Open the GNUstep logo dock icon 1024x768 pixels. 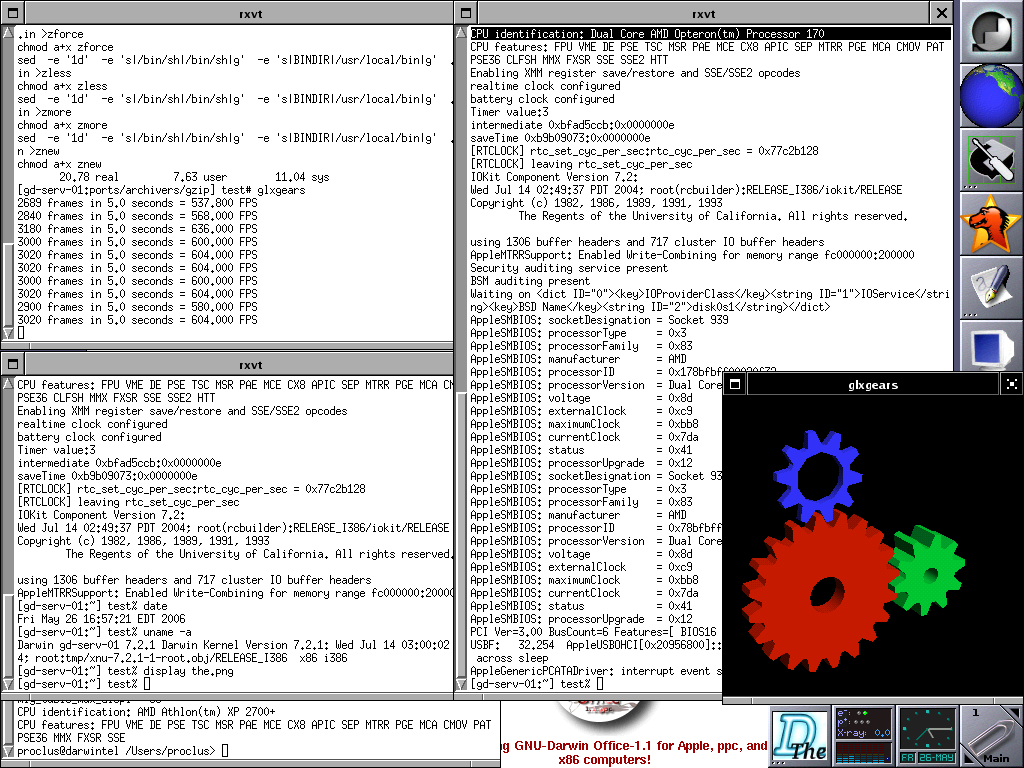991,31
